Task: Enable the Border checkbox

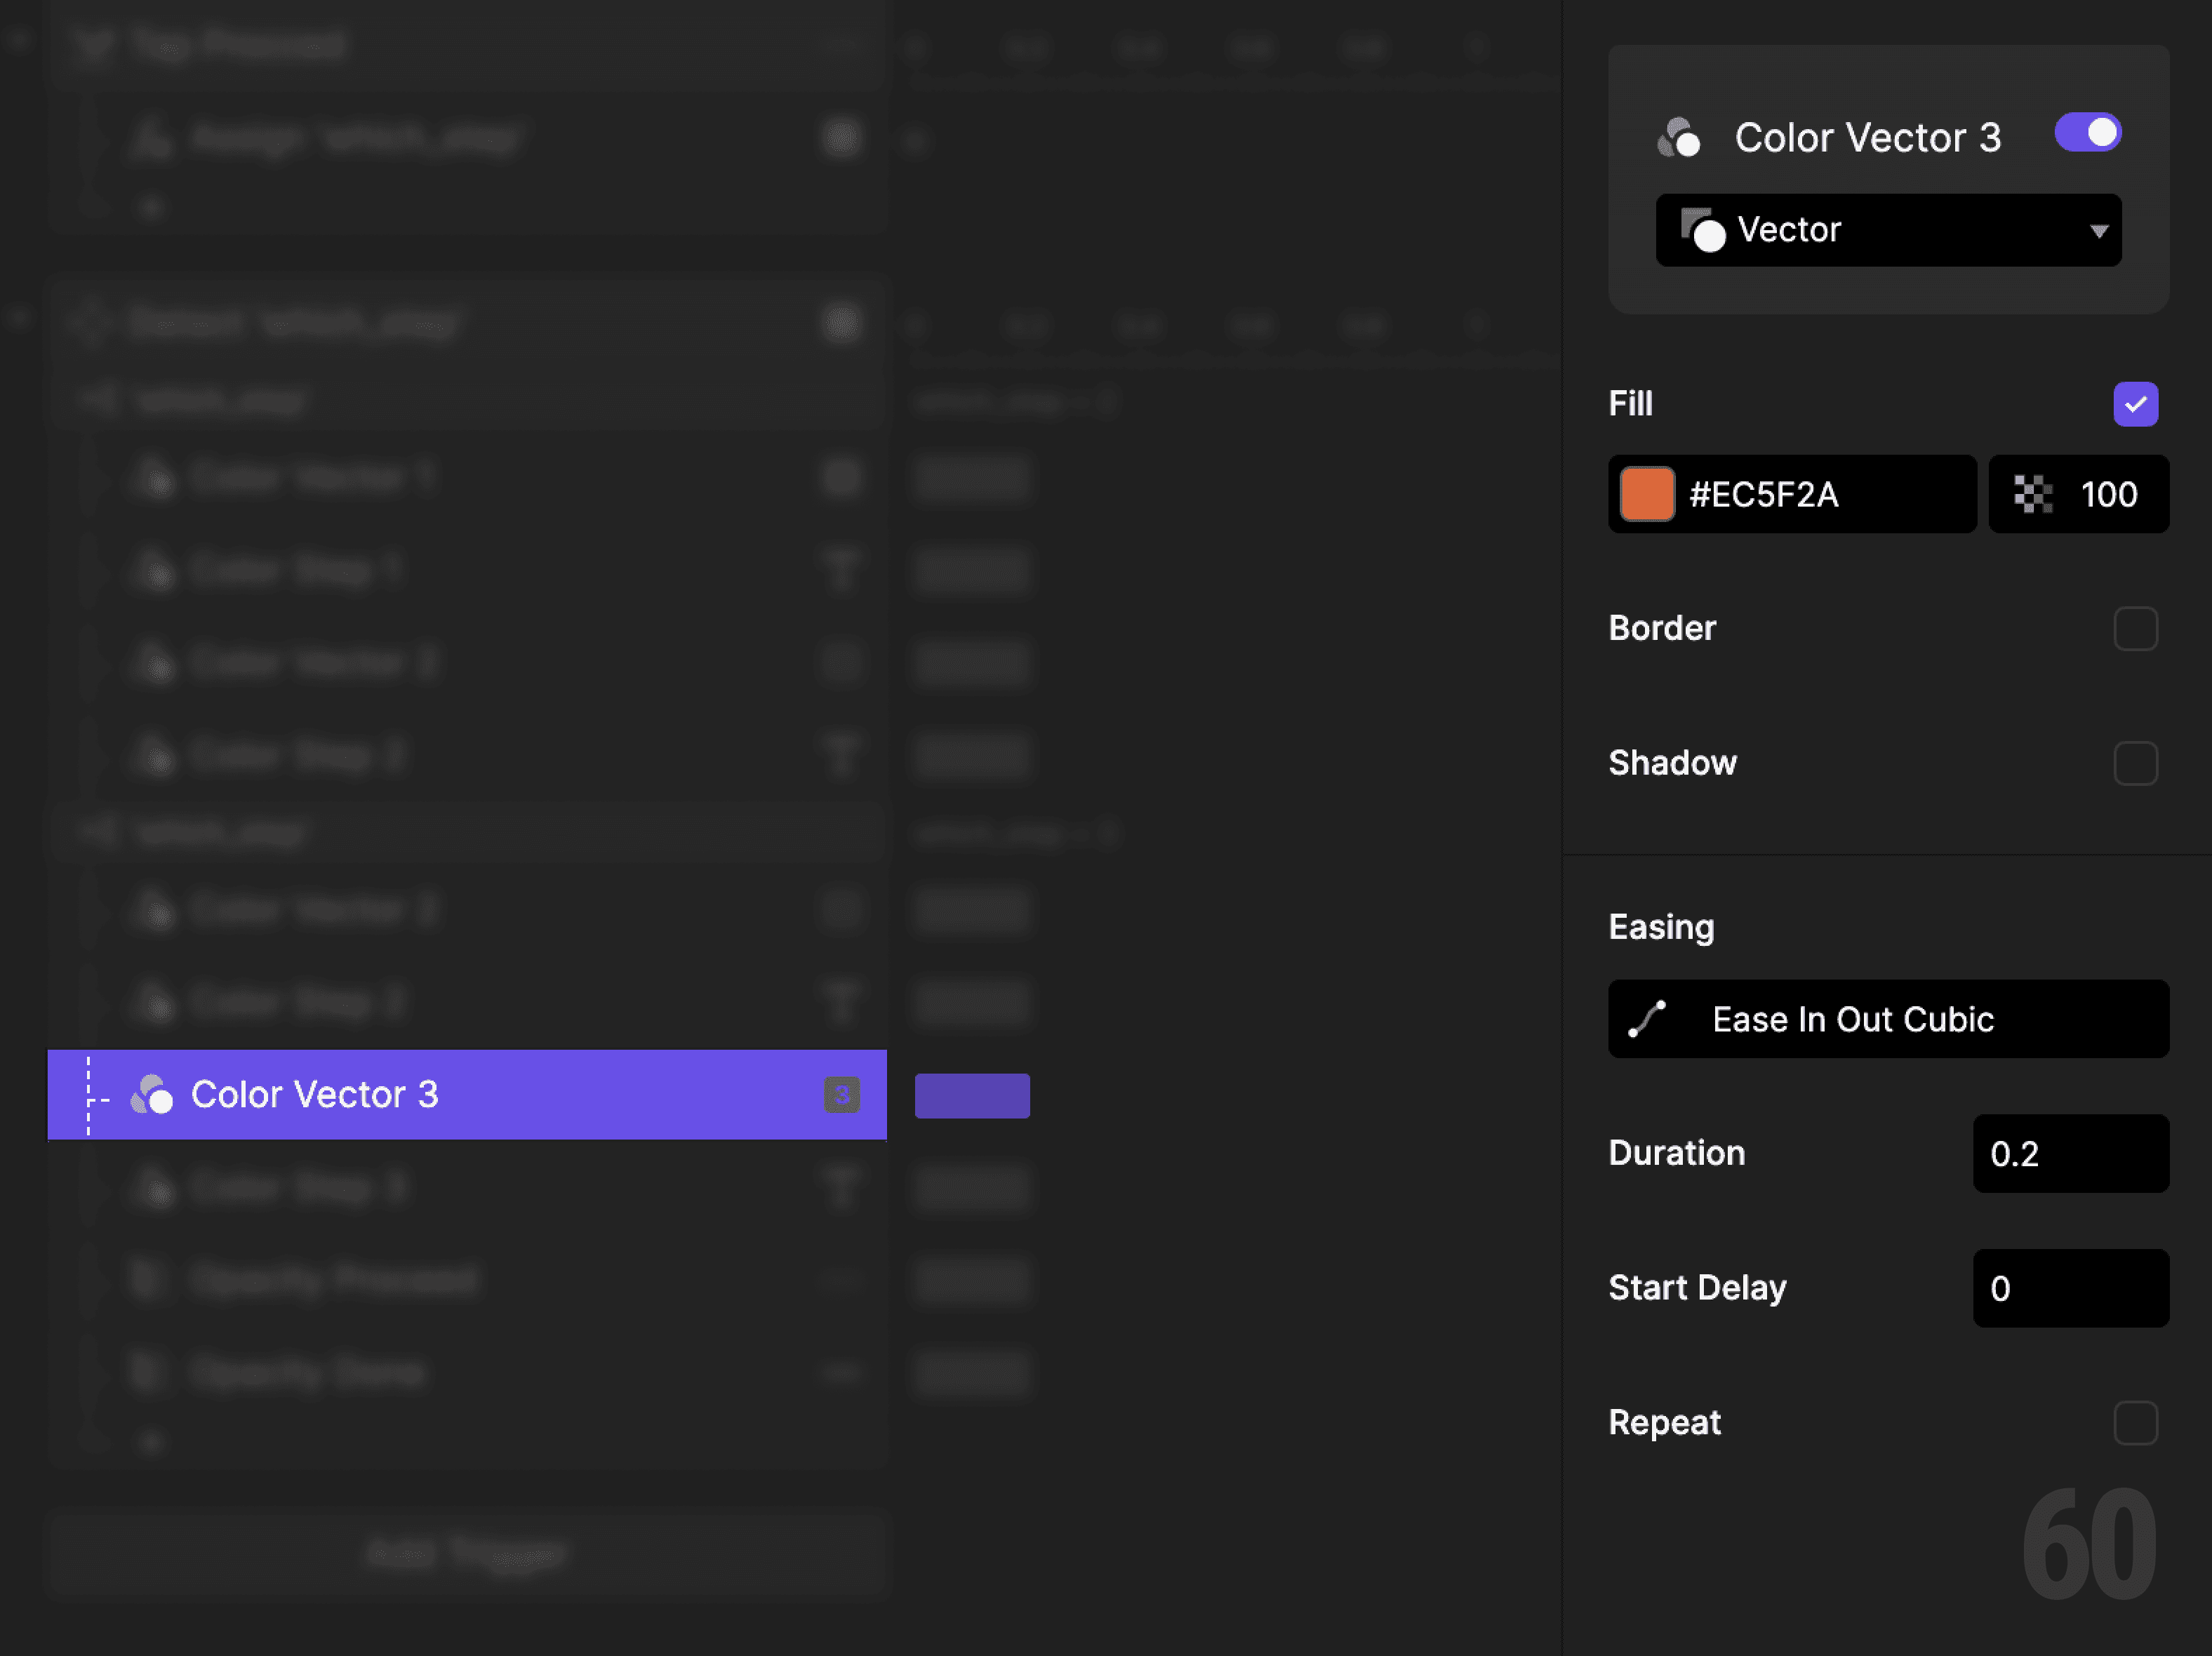Action: click(2136, 628)
